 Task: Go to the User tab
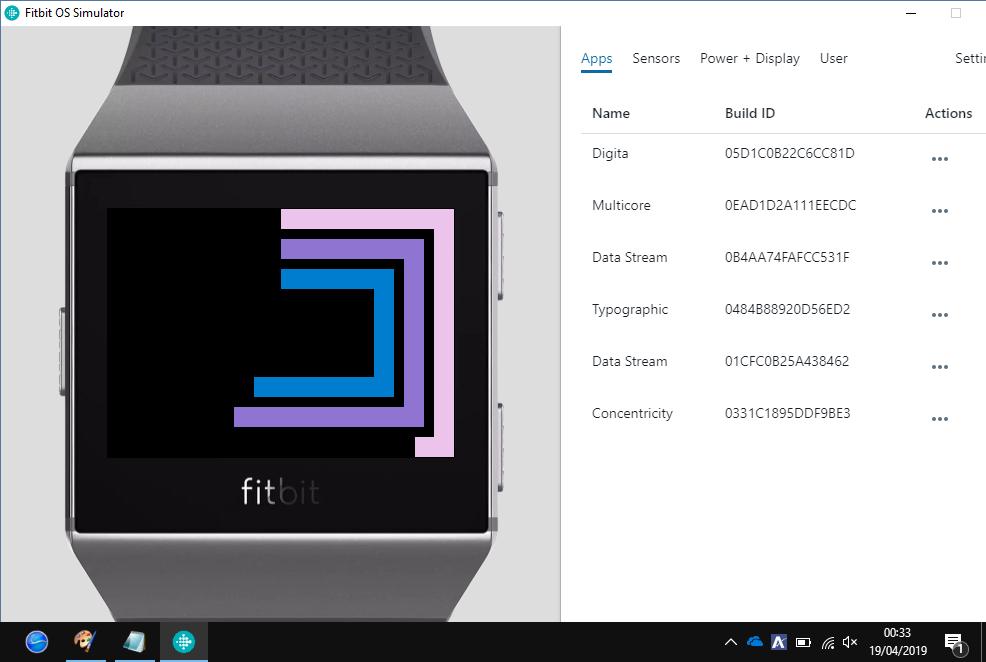833,58
